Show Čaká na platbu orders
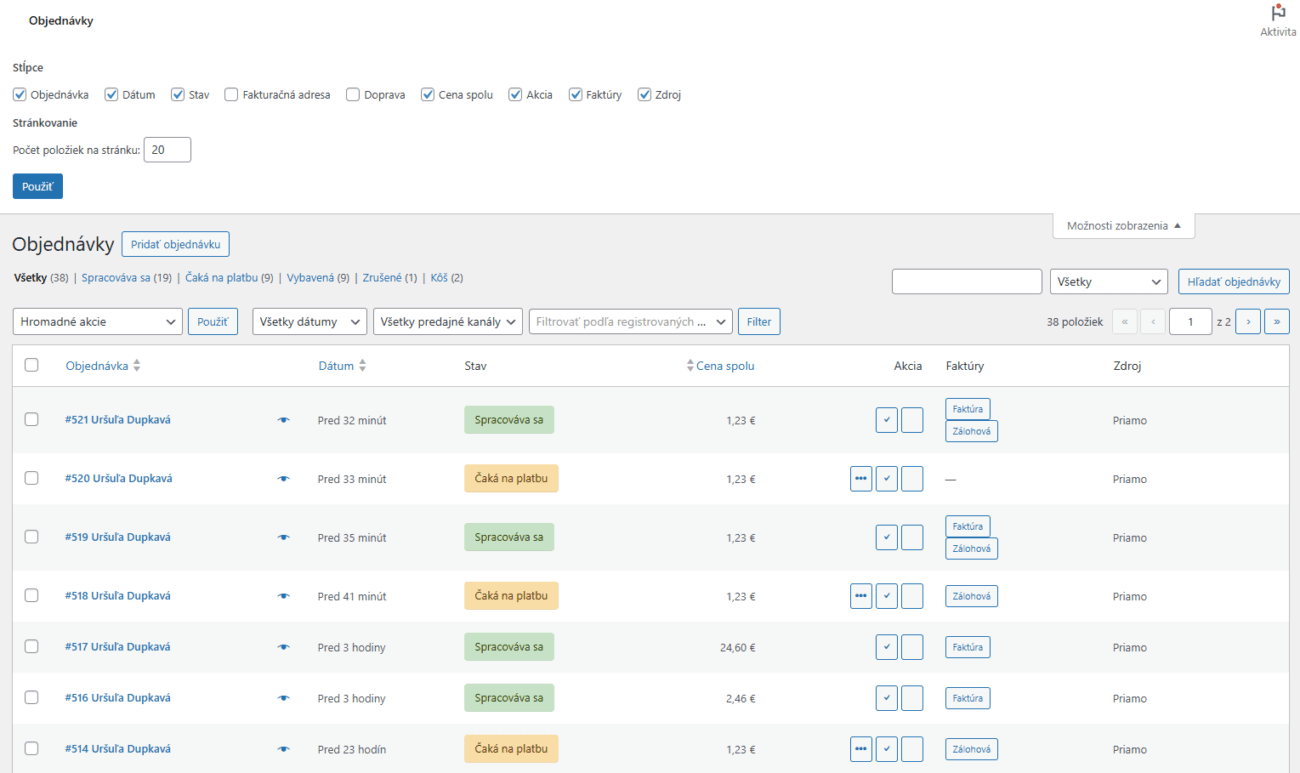The height and width of the screenshot is (773, 1300). (x=221, y=278)
